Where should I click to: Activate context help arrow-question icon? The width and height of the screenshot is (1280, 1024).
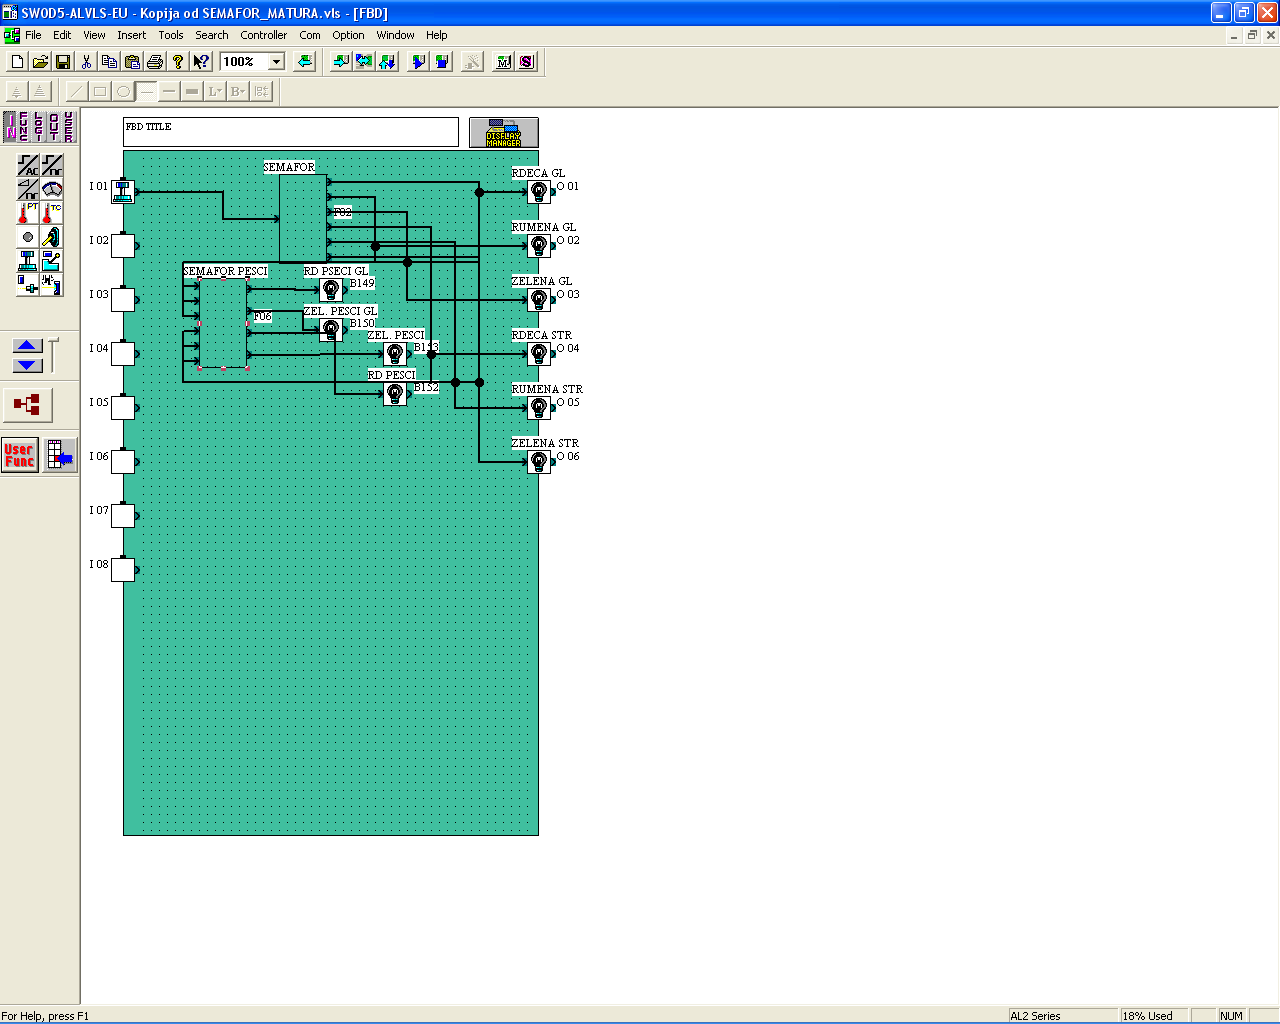[201, 61]
